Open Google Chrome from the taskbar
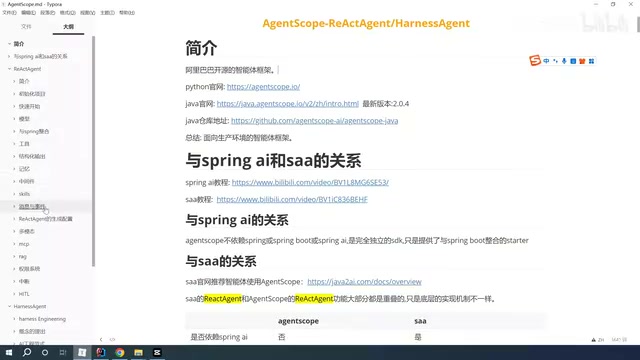Image resolution: width=640 pixels, height=360 pixels. 120,352
